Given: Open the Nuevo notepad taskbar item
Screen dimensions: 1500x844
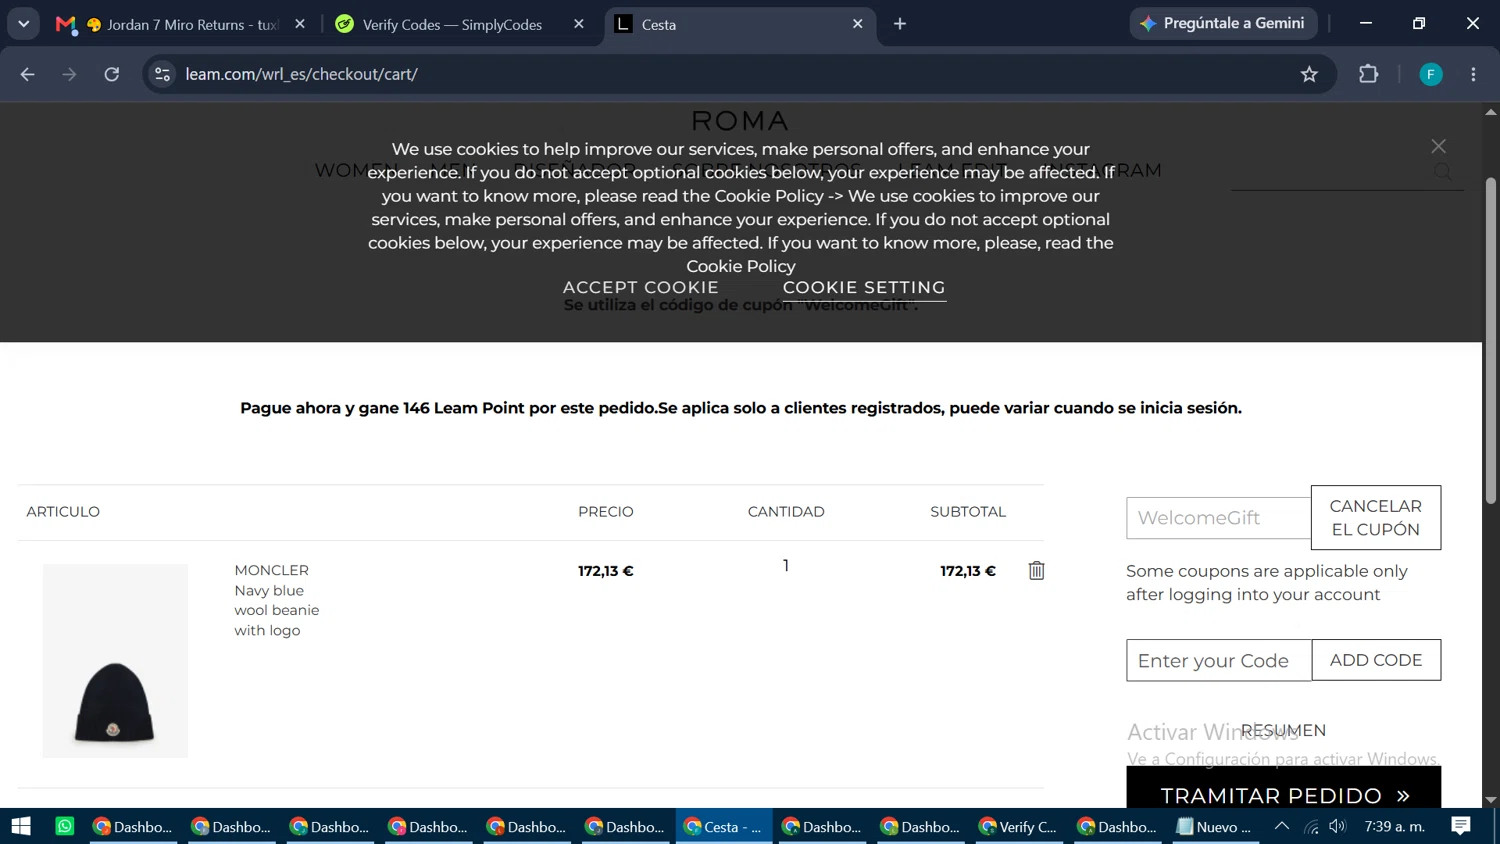Looking at the screenshot, I should 1214,826.
